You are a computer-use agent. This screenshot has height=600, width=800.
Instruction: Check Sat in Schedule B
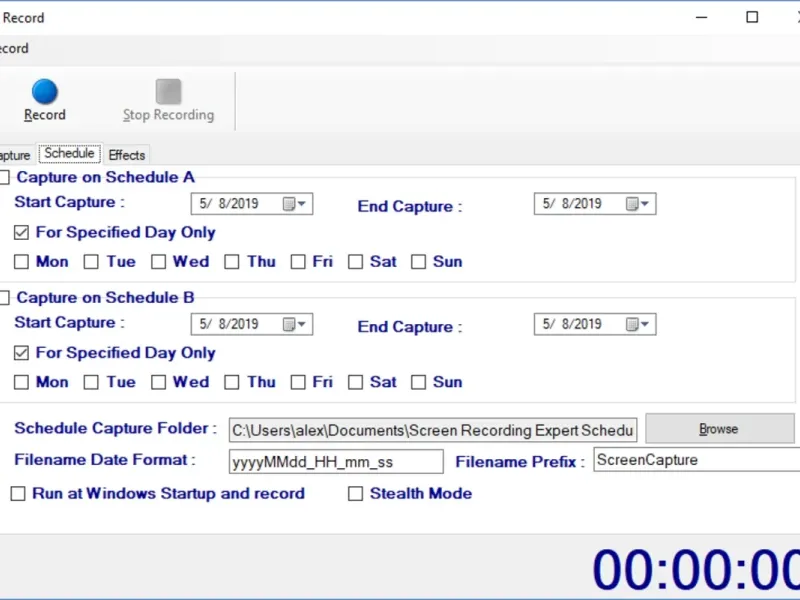tap(356, 382)
